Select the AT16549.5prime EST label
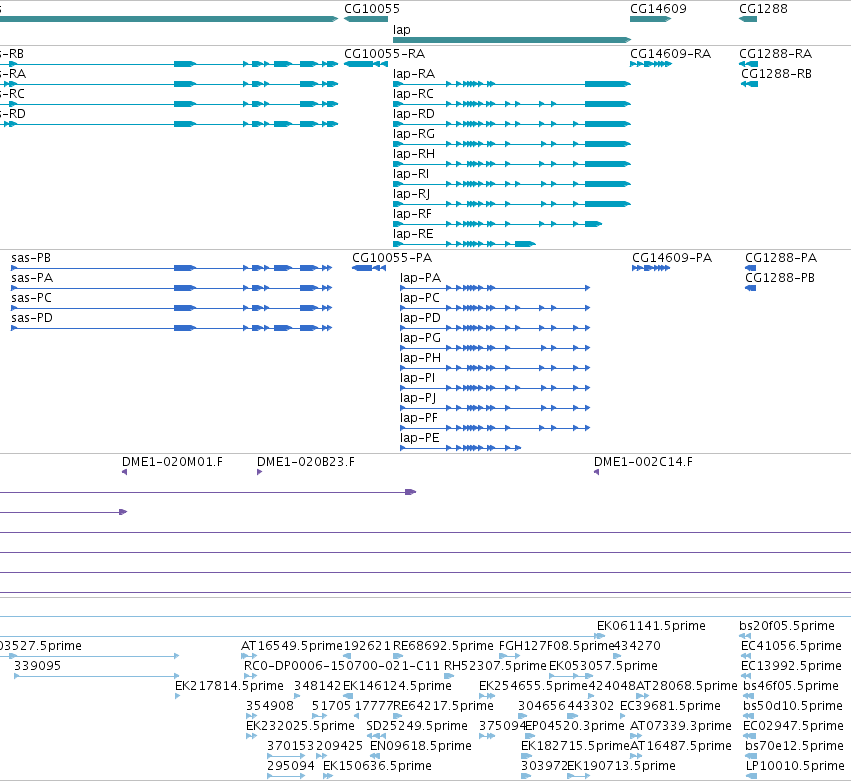 tap(292, 646)
